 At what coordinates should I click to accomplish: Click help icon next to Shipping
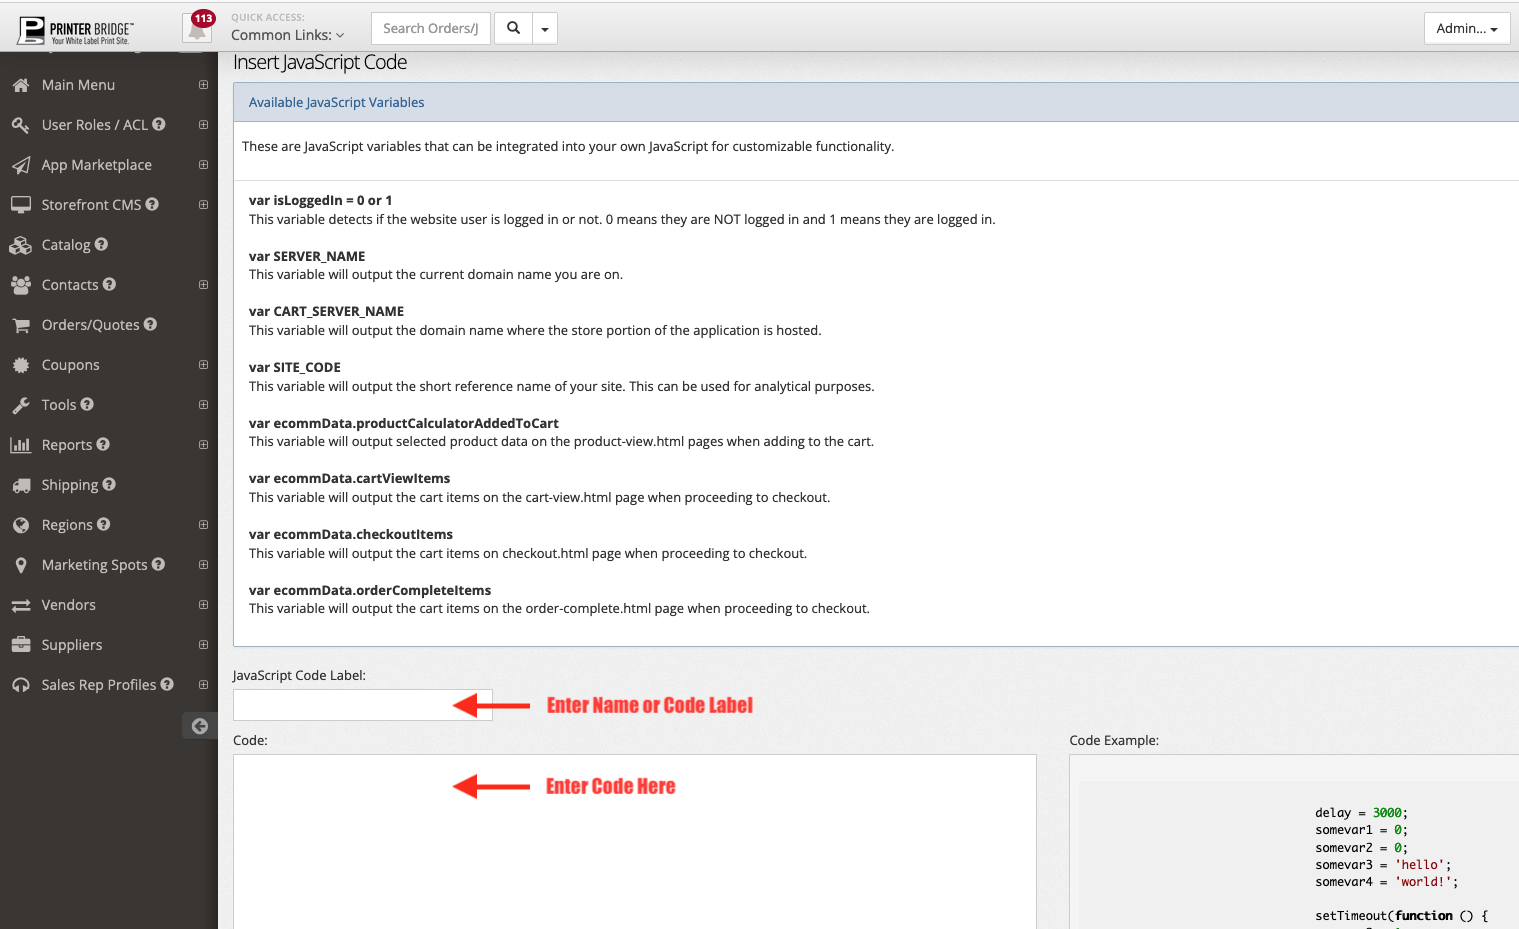pos(109,484)
